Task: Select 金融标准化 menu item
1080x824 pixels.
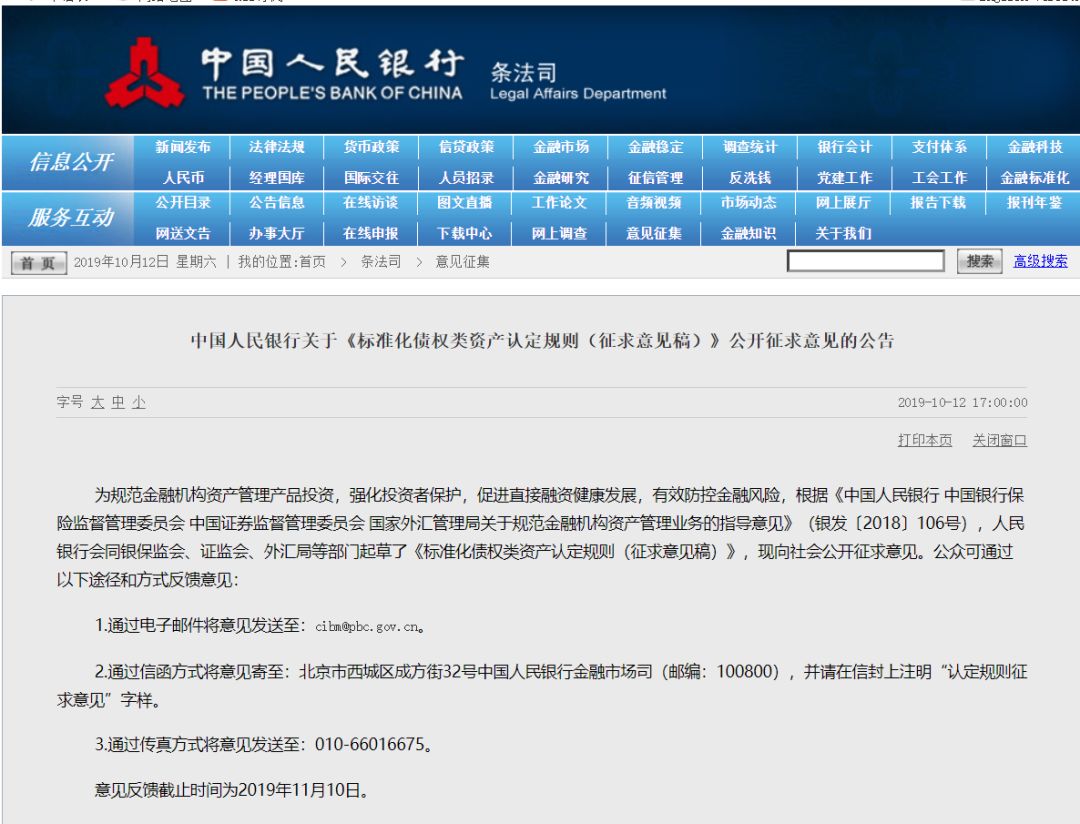Action: click(x=1035, y=178)
